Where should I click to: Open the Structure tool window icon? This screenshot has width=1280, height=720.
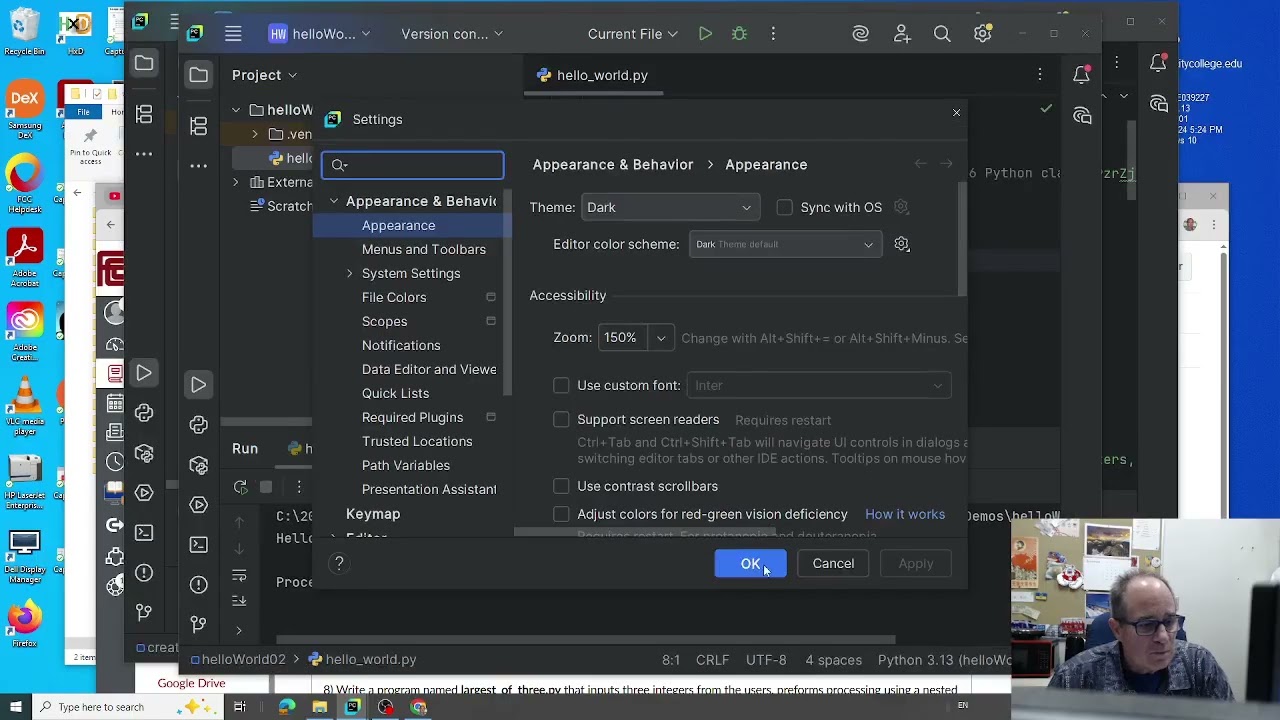pyautogui.click(x=198, y=125)
